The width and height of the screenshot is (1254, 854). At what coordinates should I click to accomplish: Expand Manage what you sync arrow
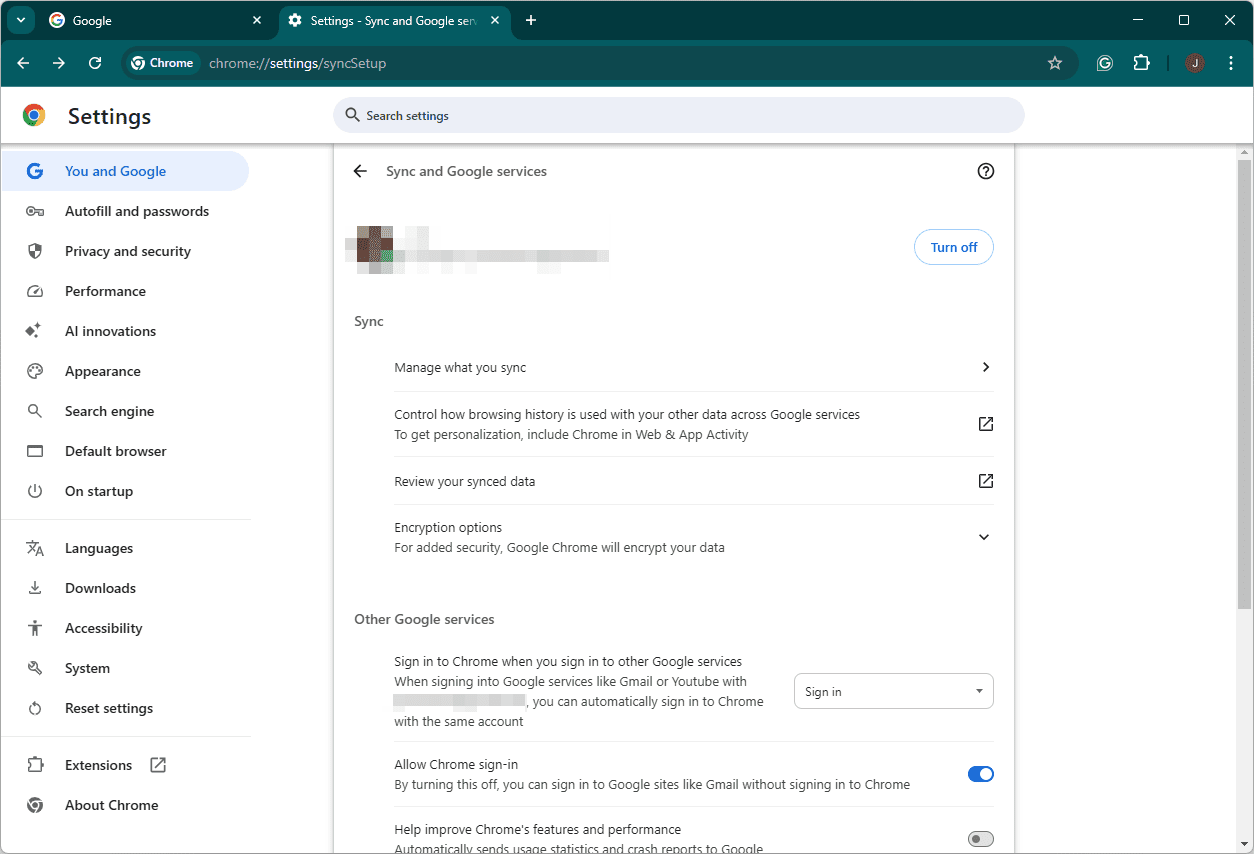(x=985, y=367)
